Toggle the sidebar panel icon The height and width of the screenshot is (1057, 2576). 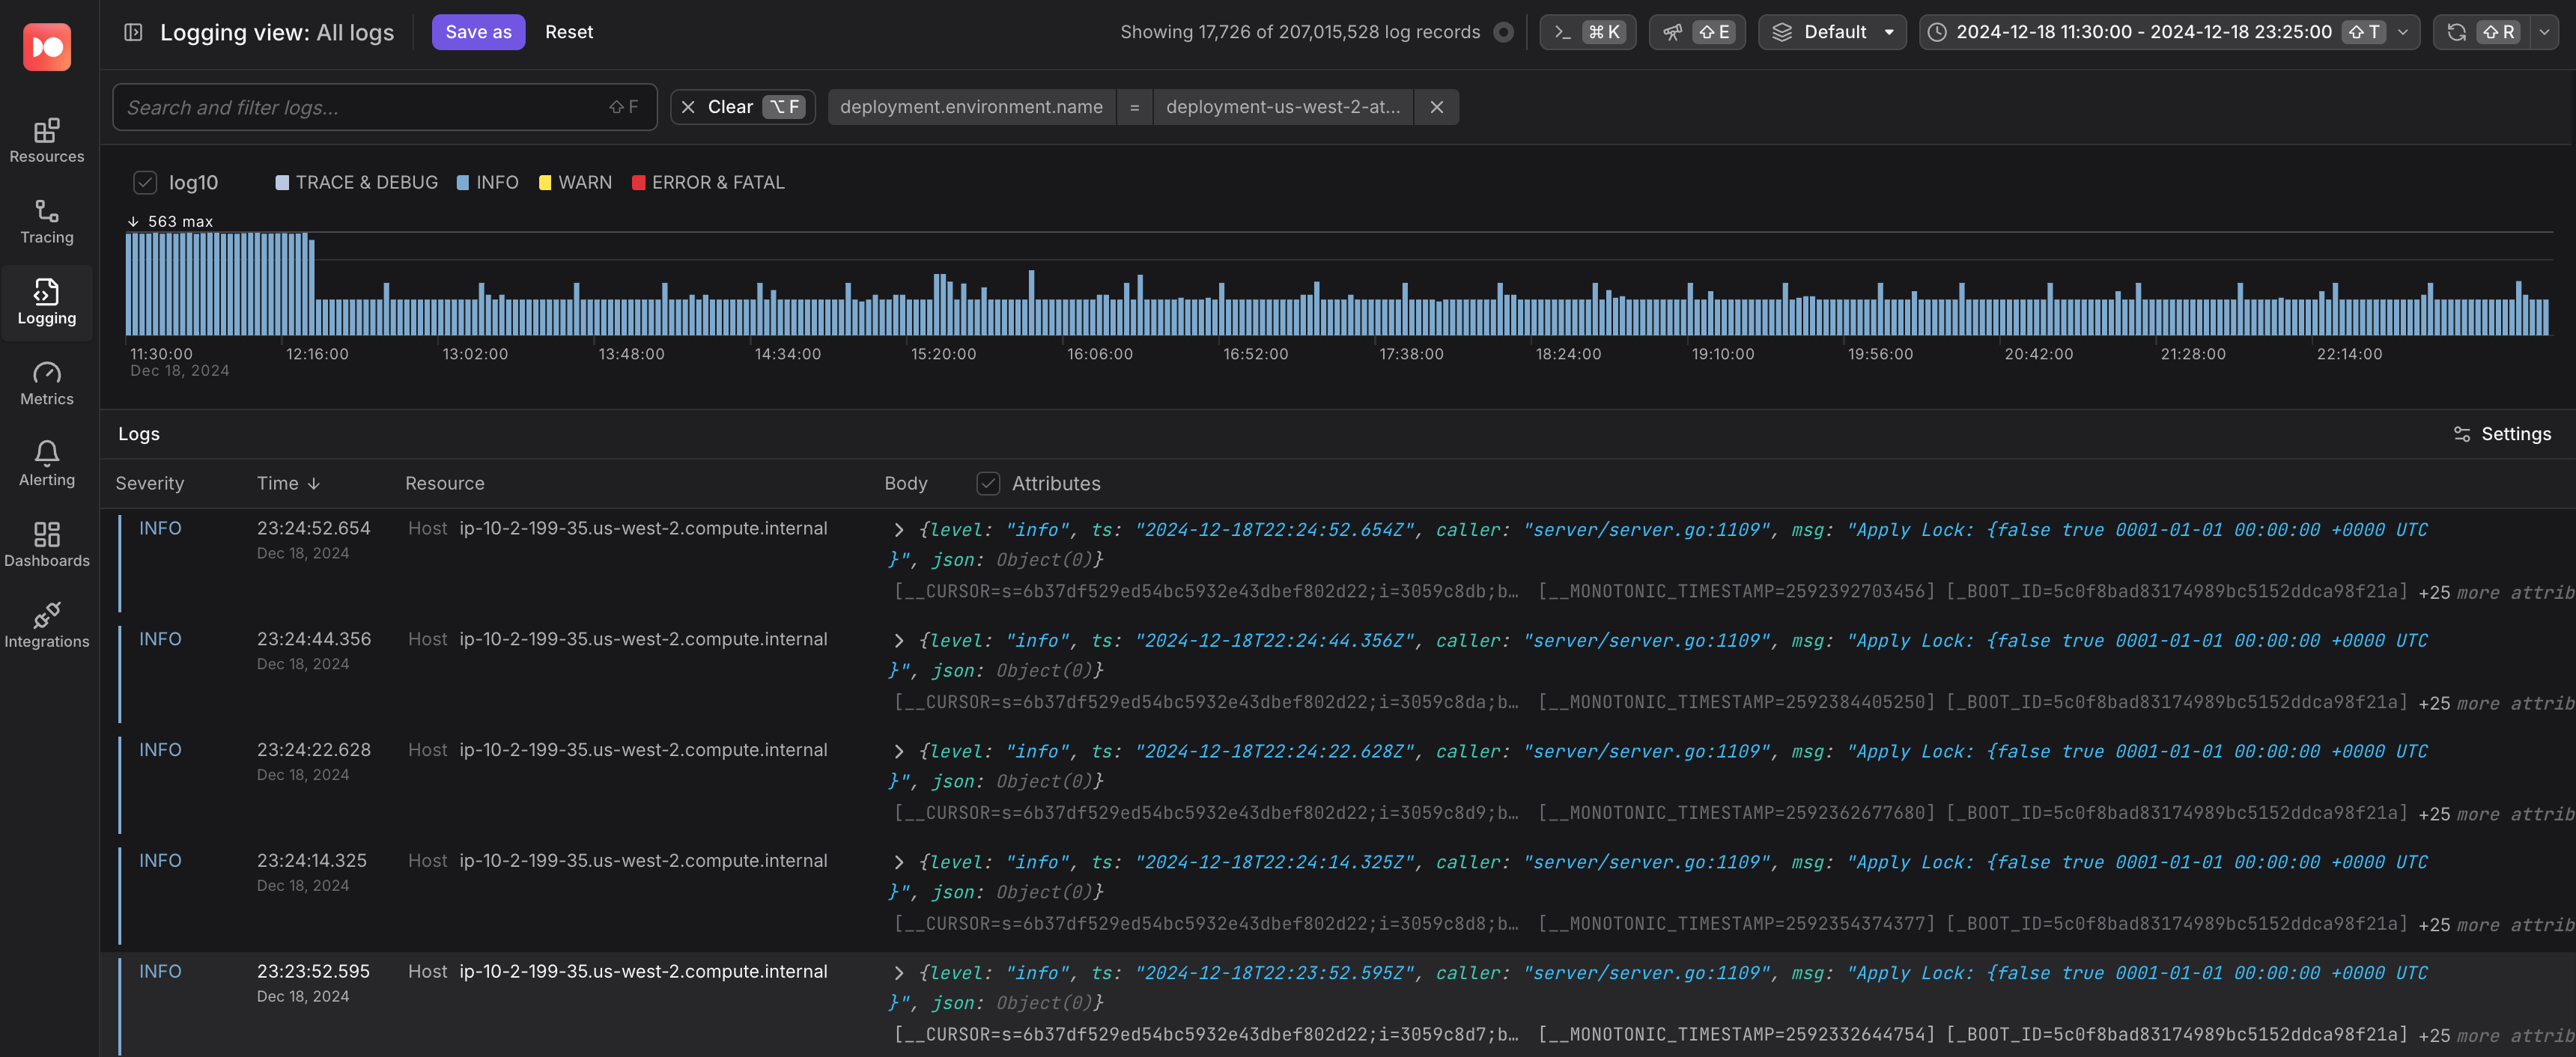133,32
